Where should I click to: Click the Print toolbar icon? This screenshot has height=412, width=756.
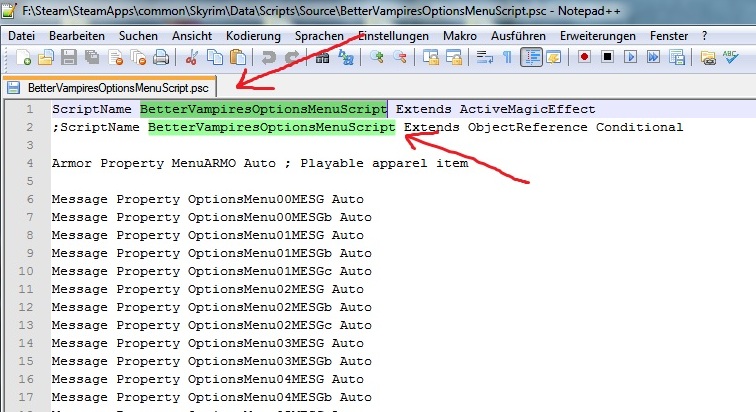(x=159, y=58)
